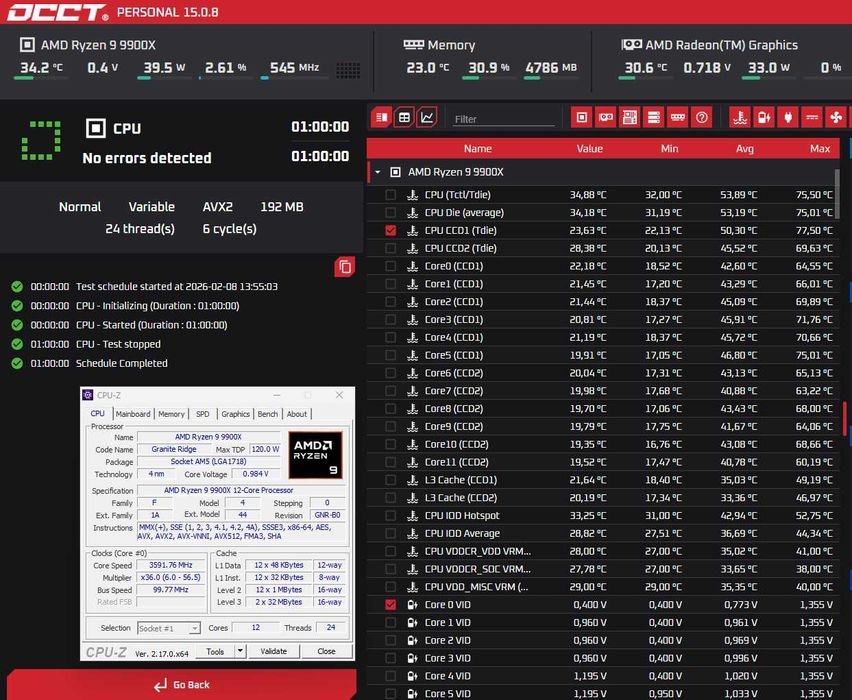This screenshot has width=852, height=700.
Task: Uncheck the Core 0 VID checkbox
Action: (390, 605)
